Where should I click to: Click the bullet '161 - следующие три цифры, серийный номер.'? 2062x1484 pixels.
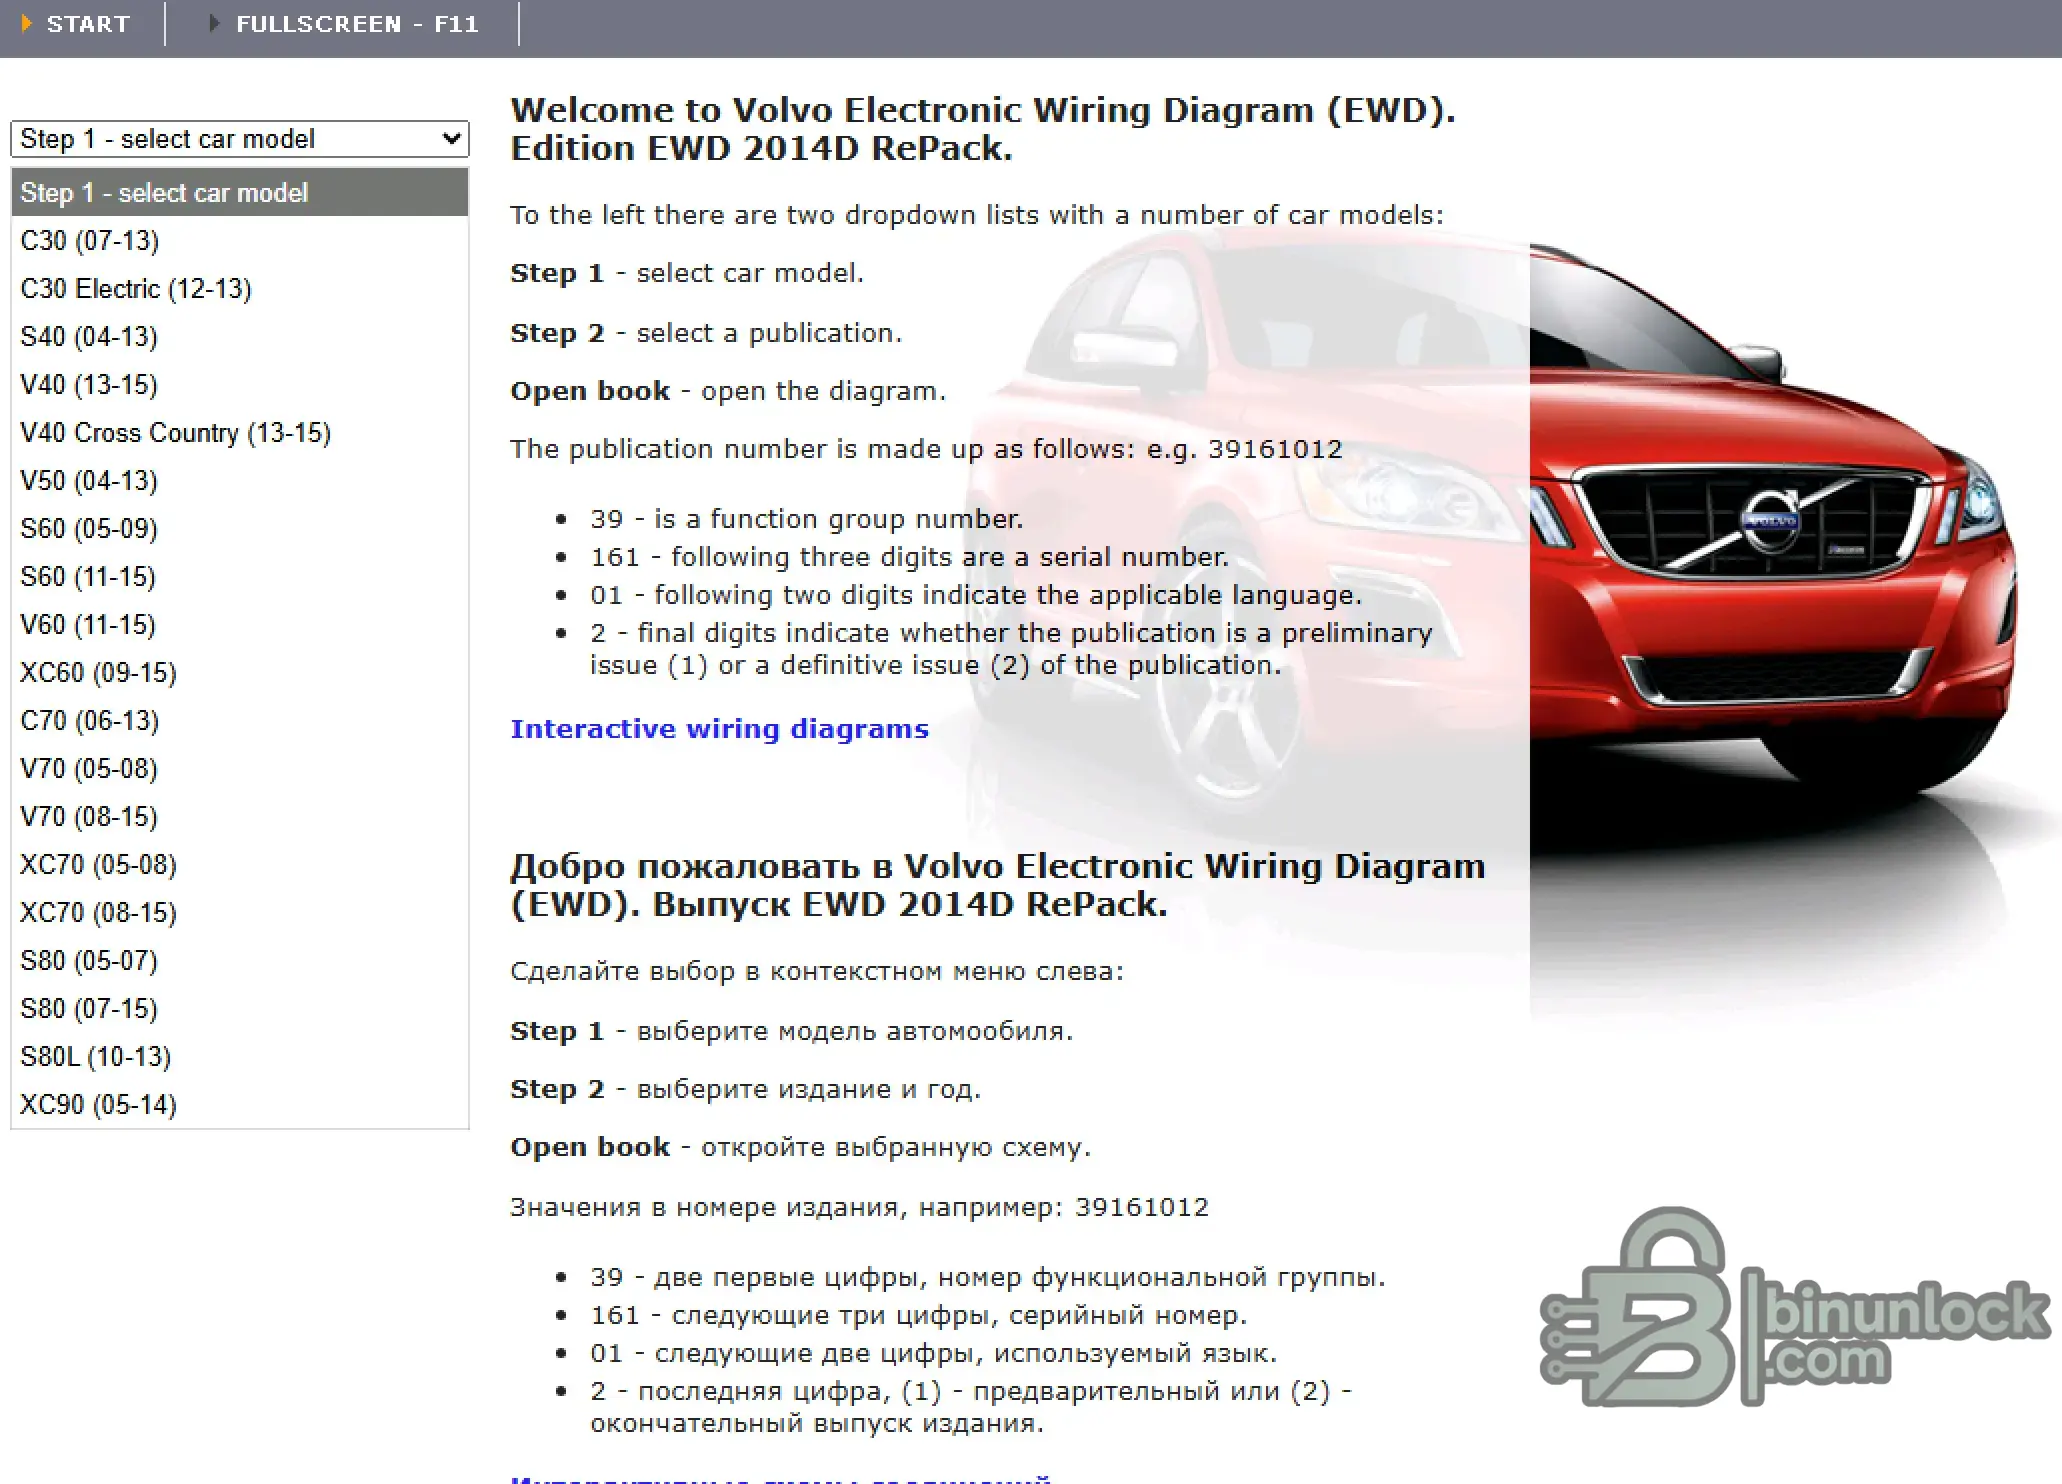pos(918,1315)
